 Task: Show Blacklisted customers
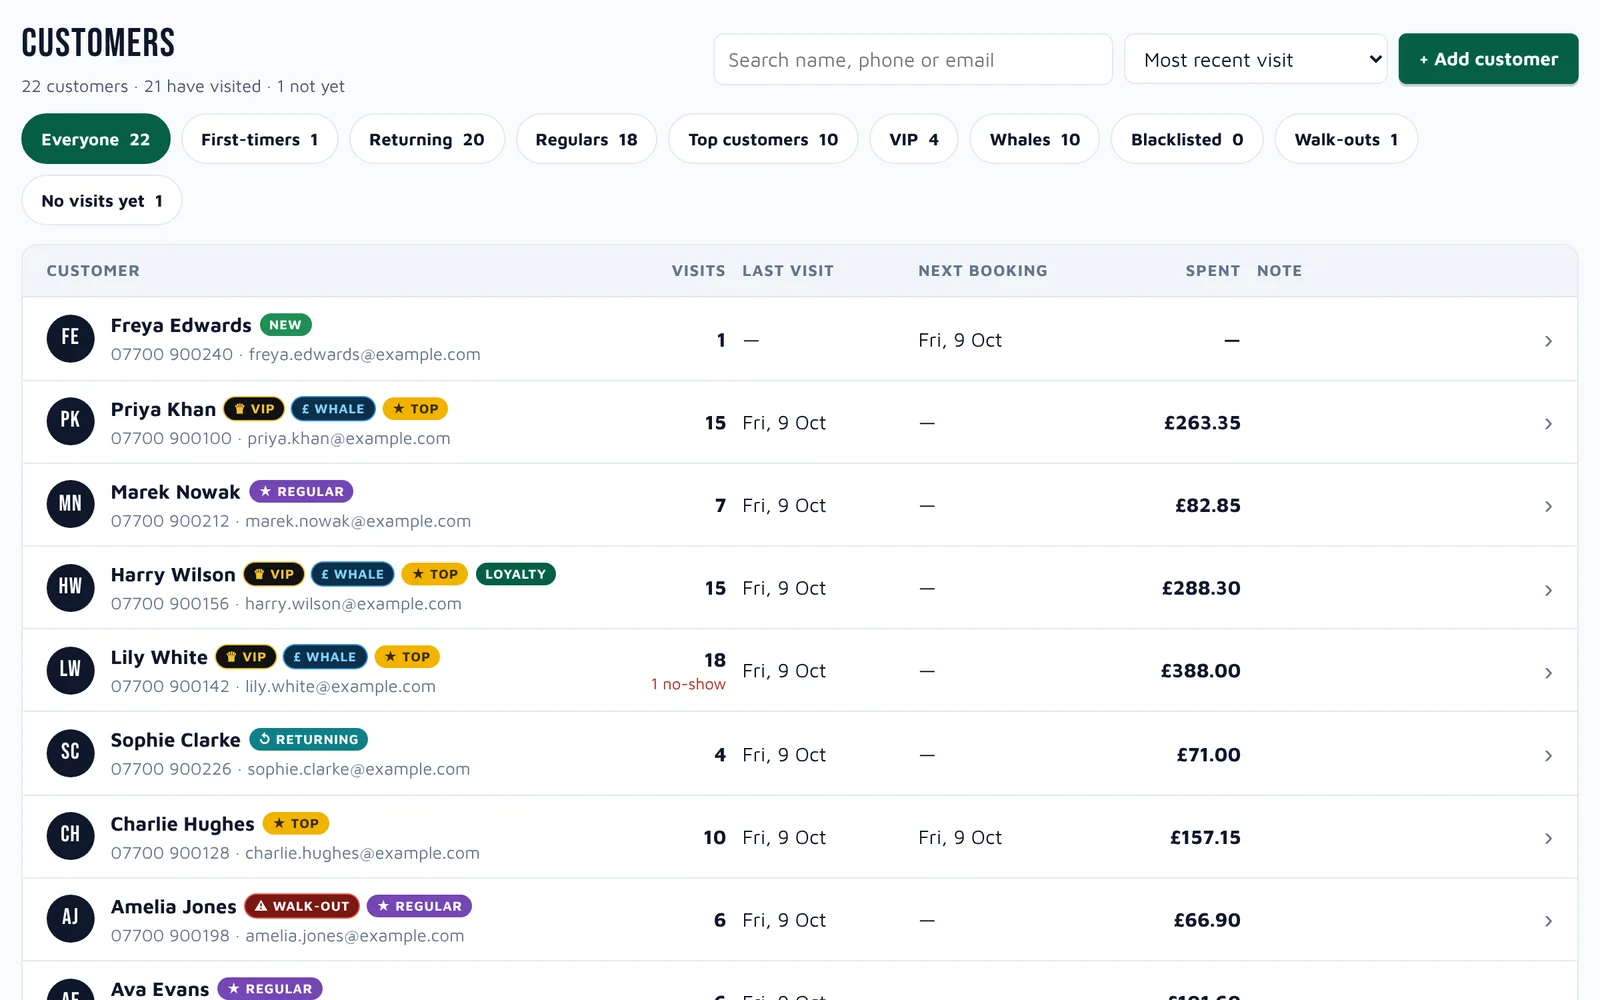click(1187, 139)
